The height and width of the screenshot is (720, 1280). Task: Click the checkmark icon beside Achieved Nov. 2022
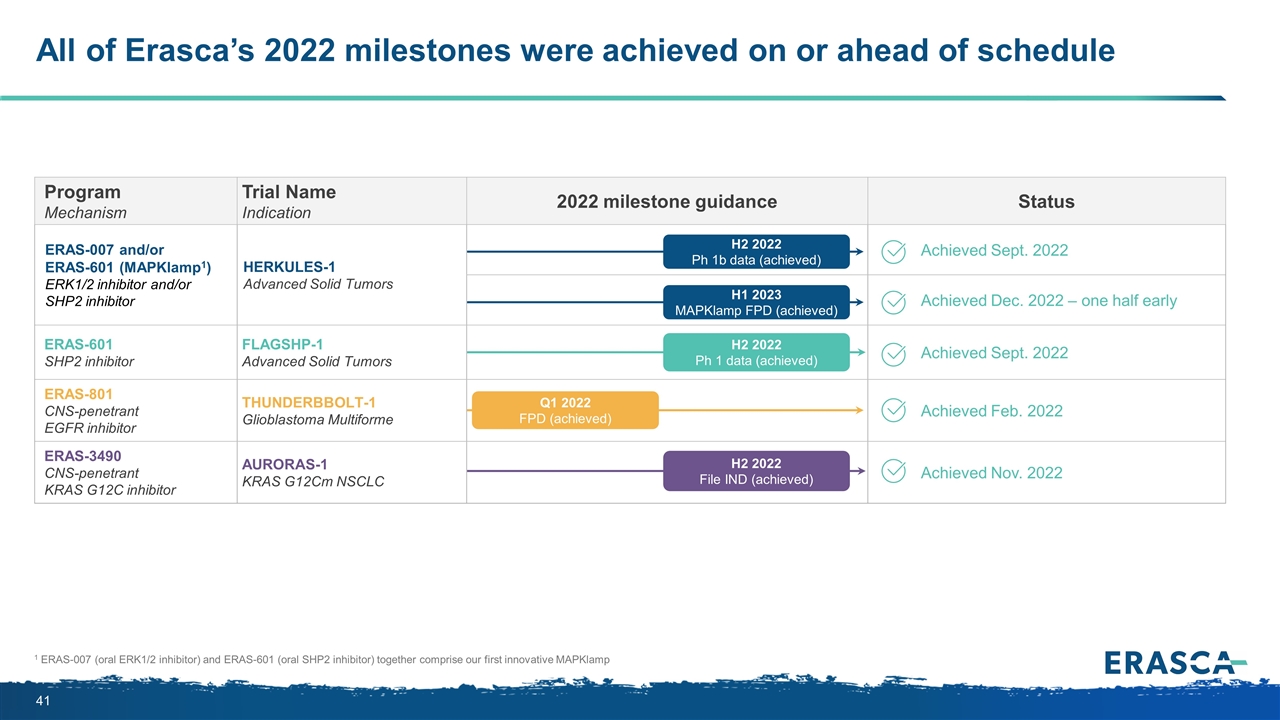[895, 473]
